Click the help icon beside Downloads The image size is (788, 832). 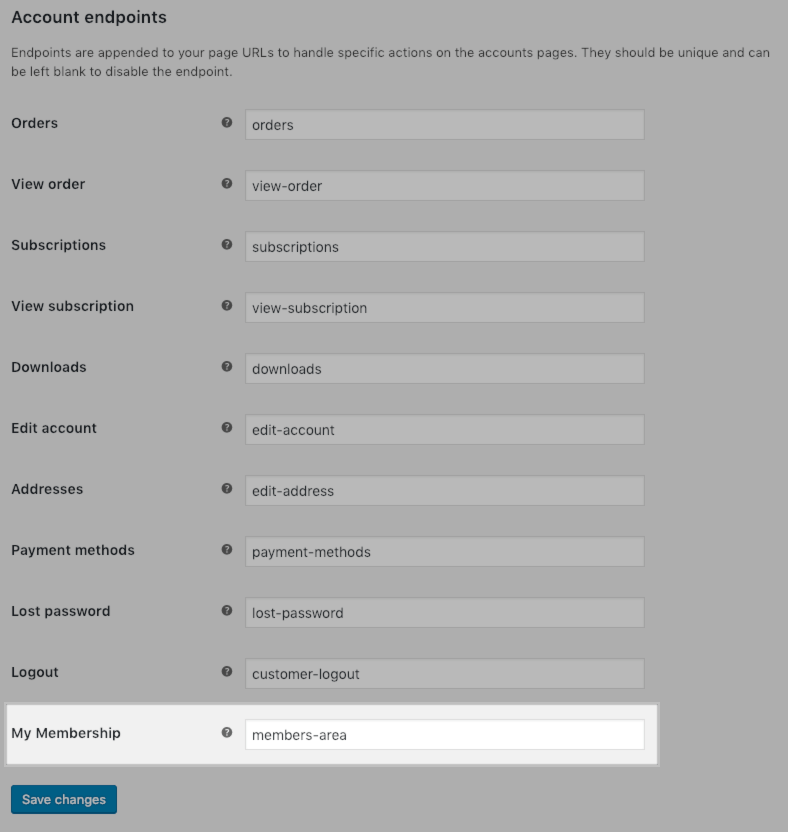[227, 365]
